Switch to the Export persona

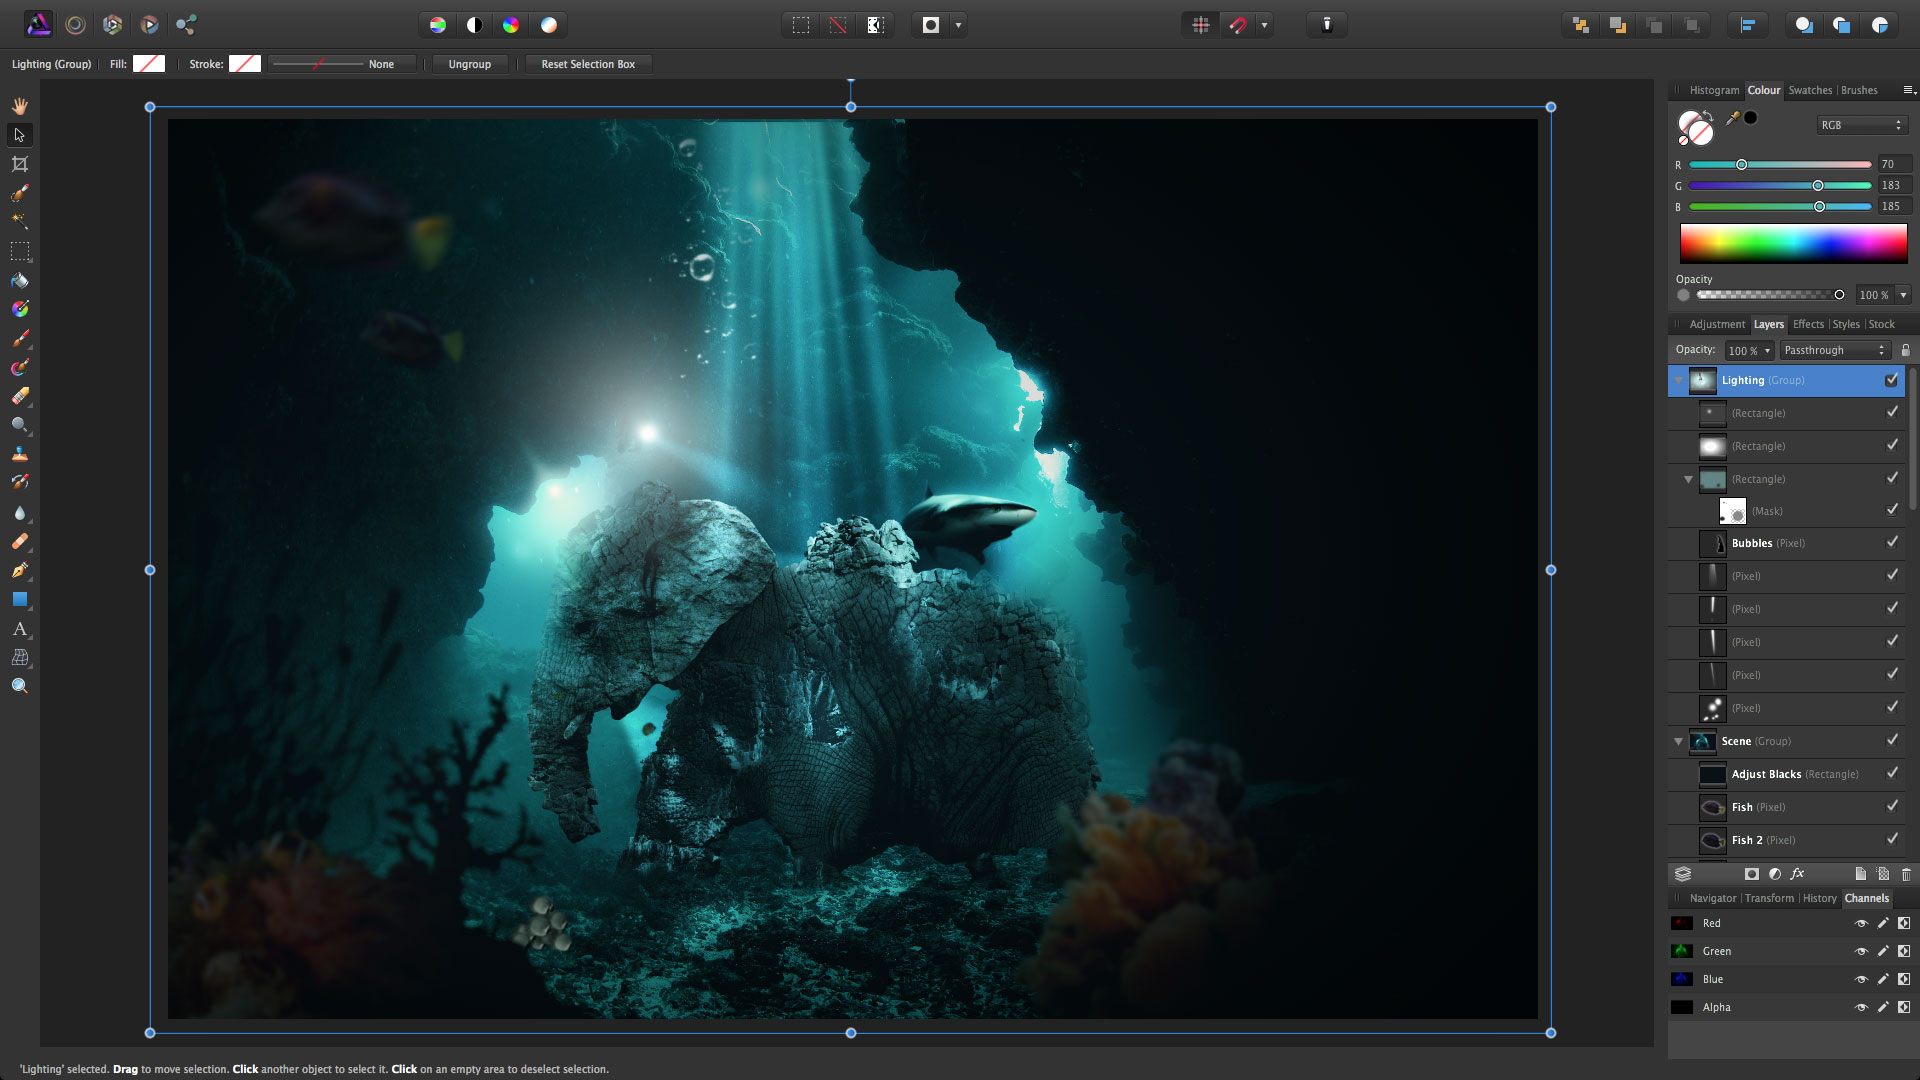point(186,25)
